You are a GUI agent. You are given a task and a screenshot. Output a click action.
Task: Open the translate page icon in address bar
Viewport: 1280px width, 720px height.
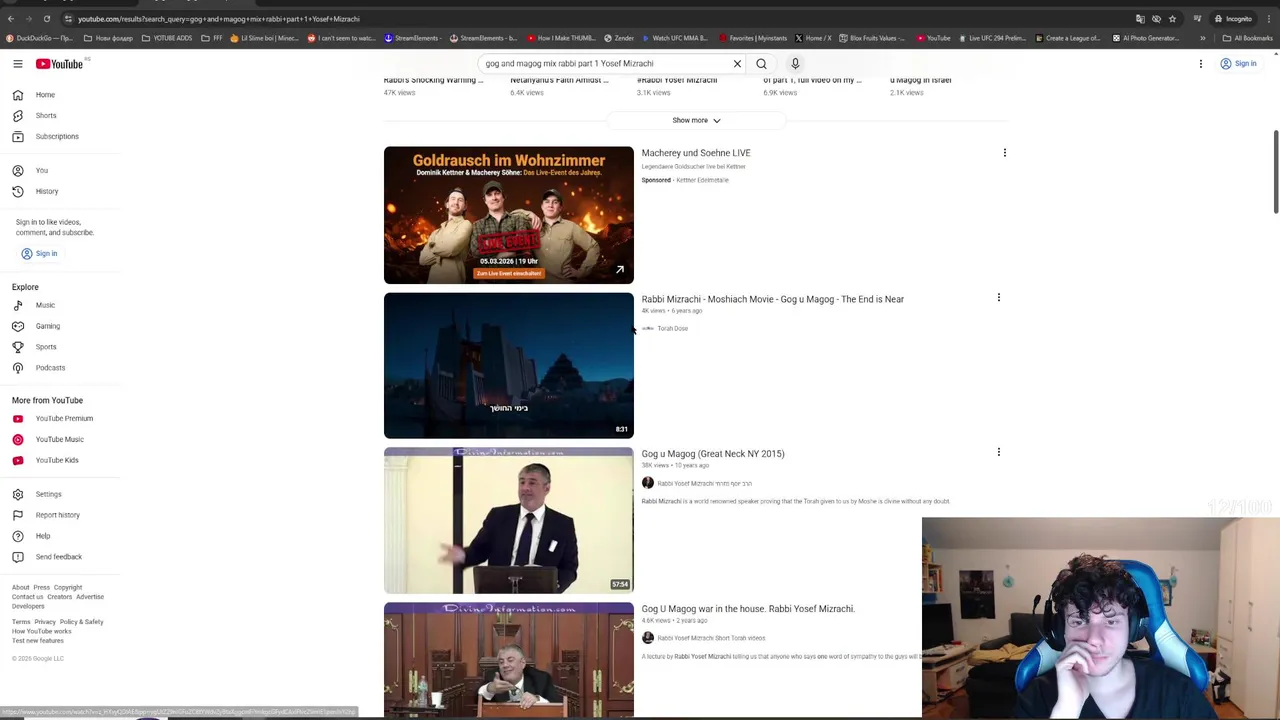point(1140,19)
